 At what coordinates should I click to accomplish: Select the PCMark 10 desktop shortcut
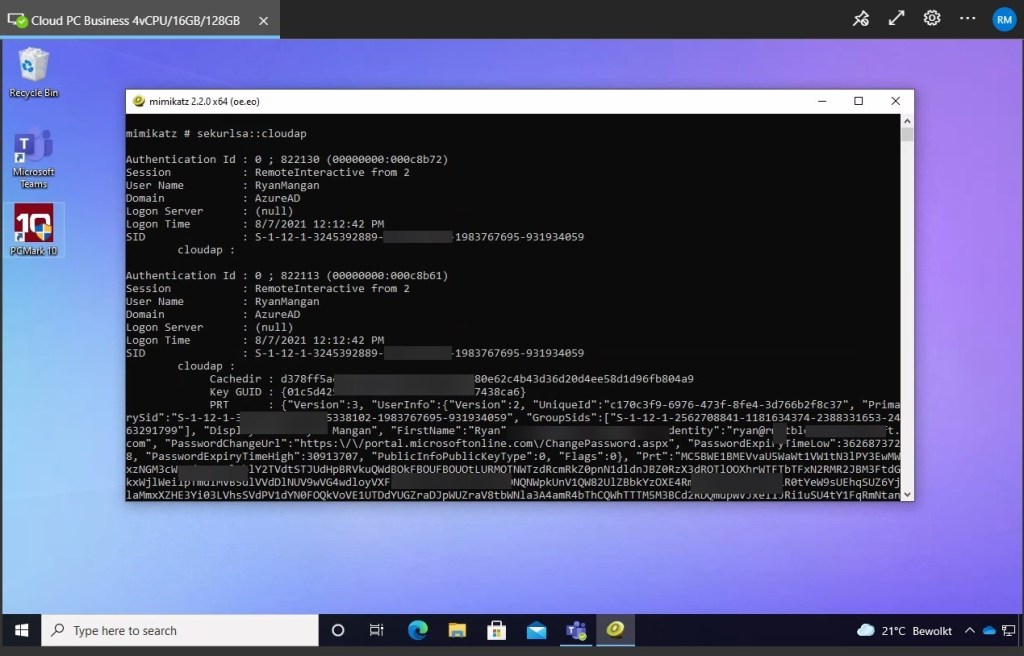click(x=33, y=230)
